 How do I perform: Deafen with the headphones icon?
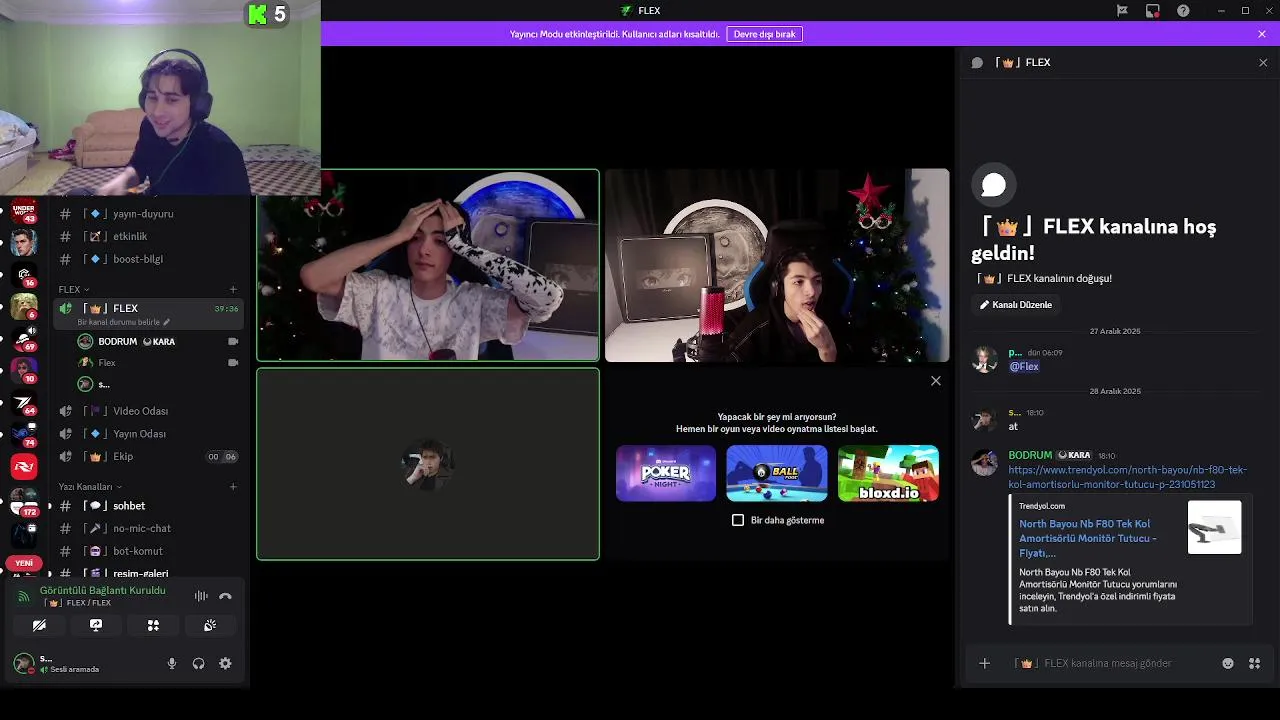198,663
